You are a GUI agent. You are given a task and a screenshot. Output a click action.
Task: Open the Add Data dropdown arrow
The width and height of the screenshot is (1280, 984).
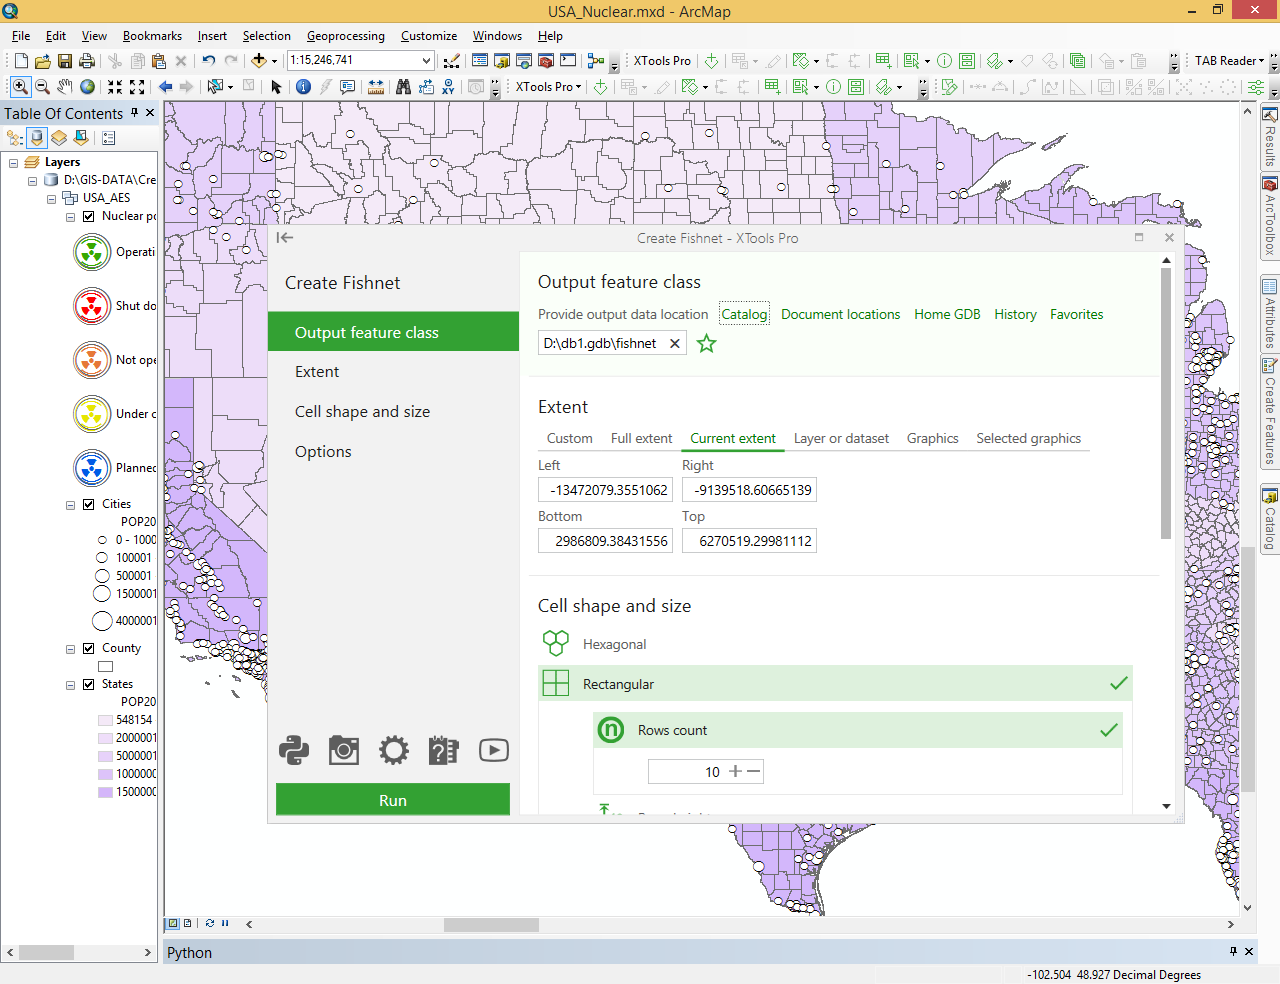275,61
